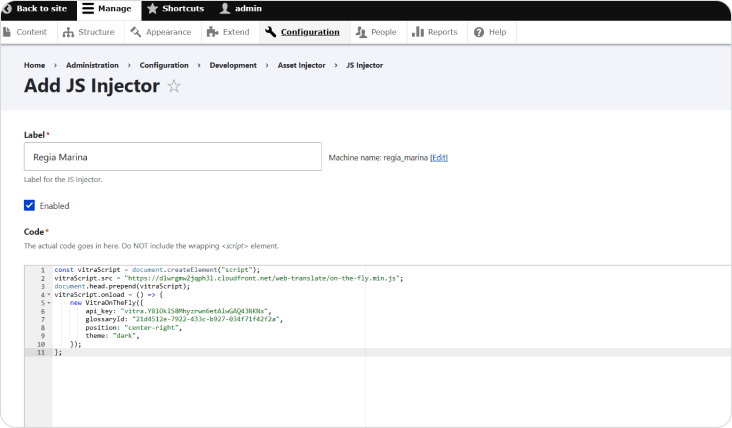Click the Reports bar chart icon
This screenshot has height=428, width=732.
coord(418,32)
